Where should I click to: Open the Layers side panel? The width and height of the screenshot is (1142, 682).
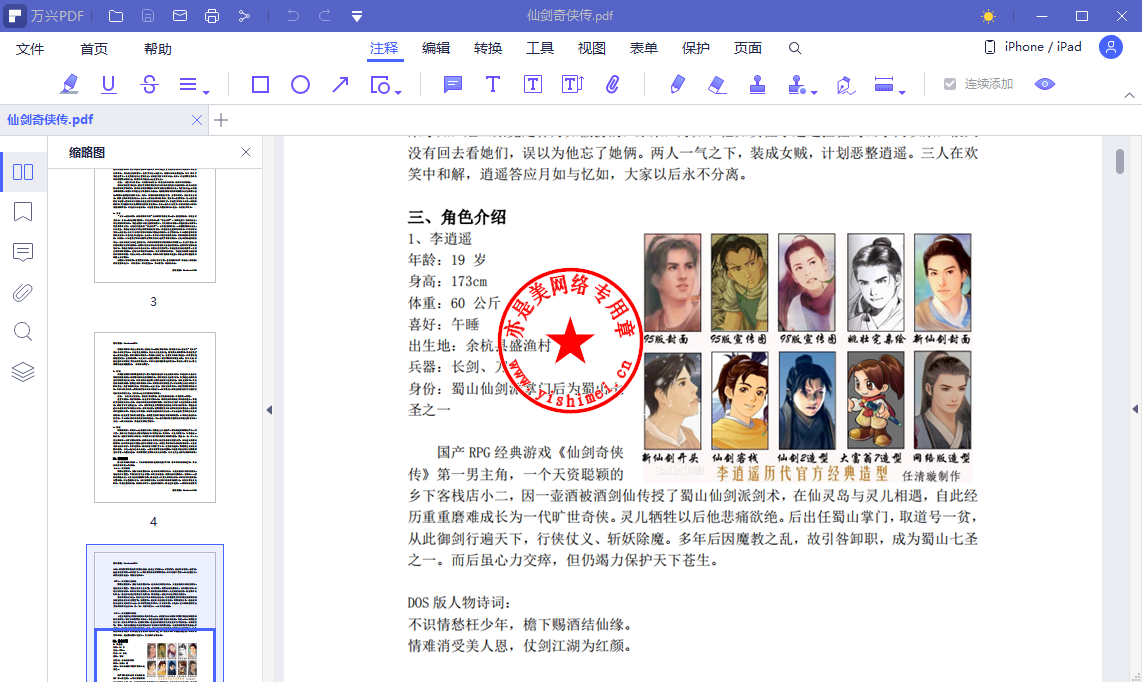coord(23,372)
